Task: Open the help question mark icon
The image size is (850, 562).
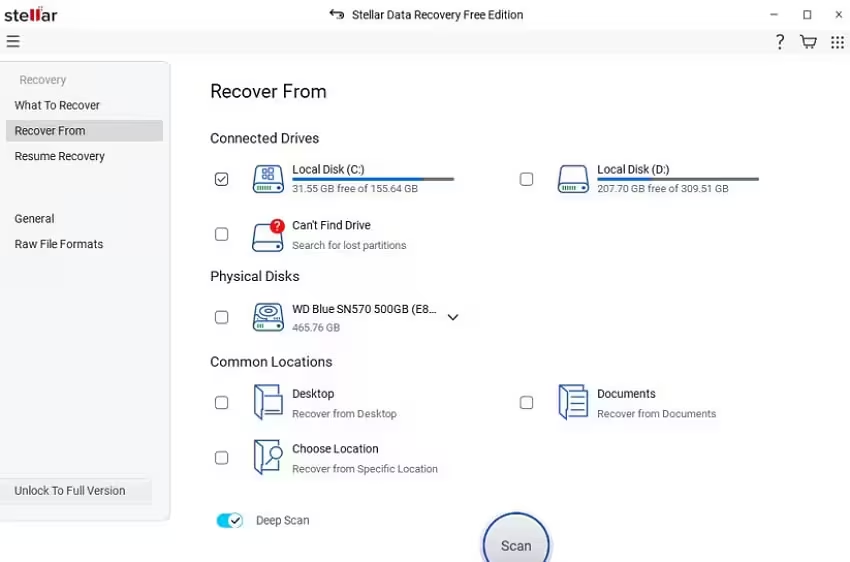Action: point(780,42)
